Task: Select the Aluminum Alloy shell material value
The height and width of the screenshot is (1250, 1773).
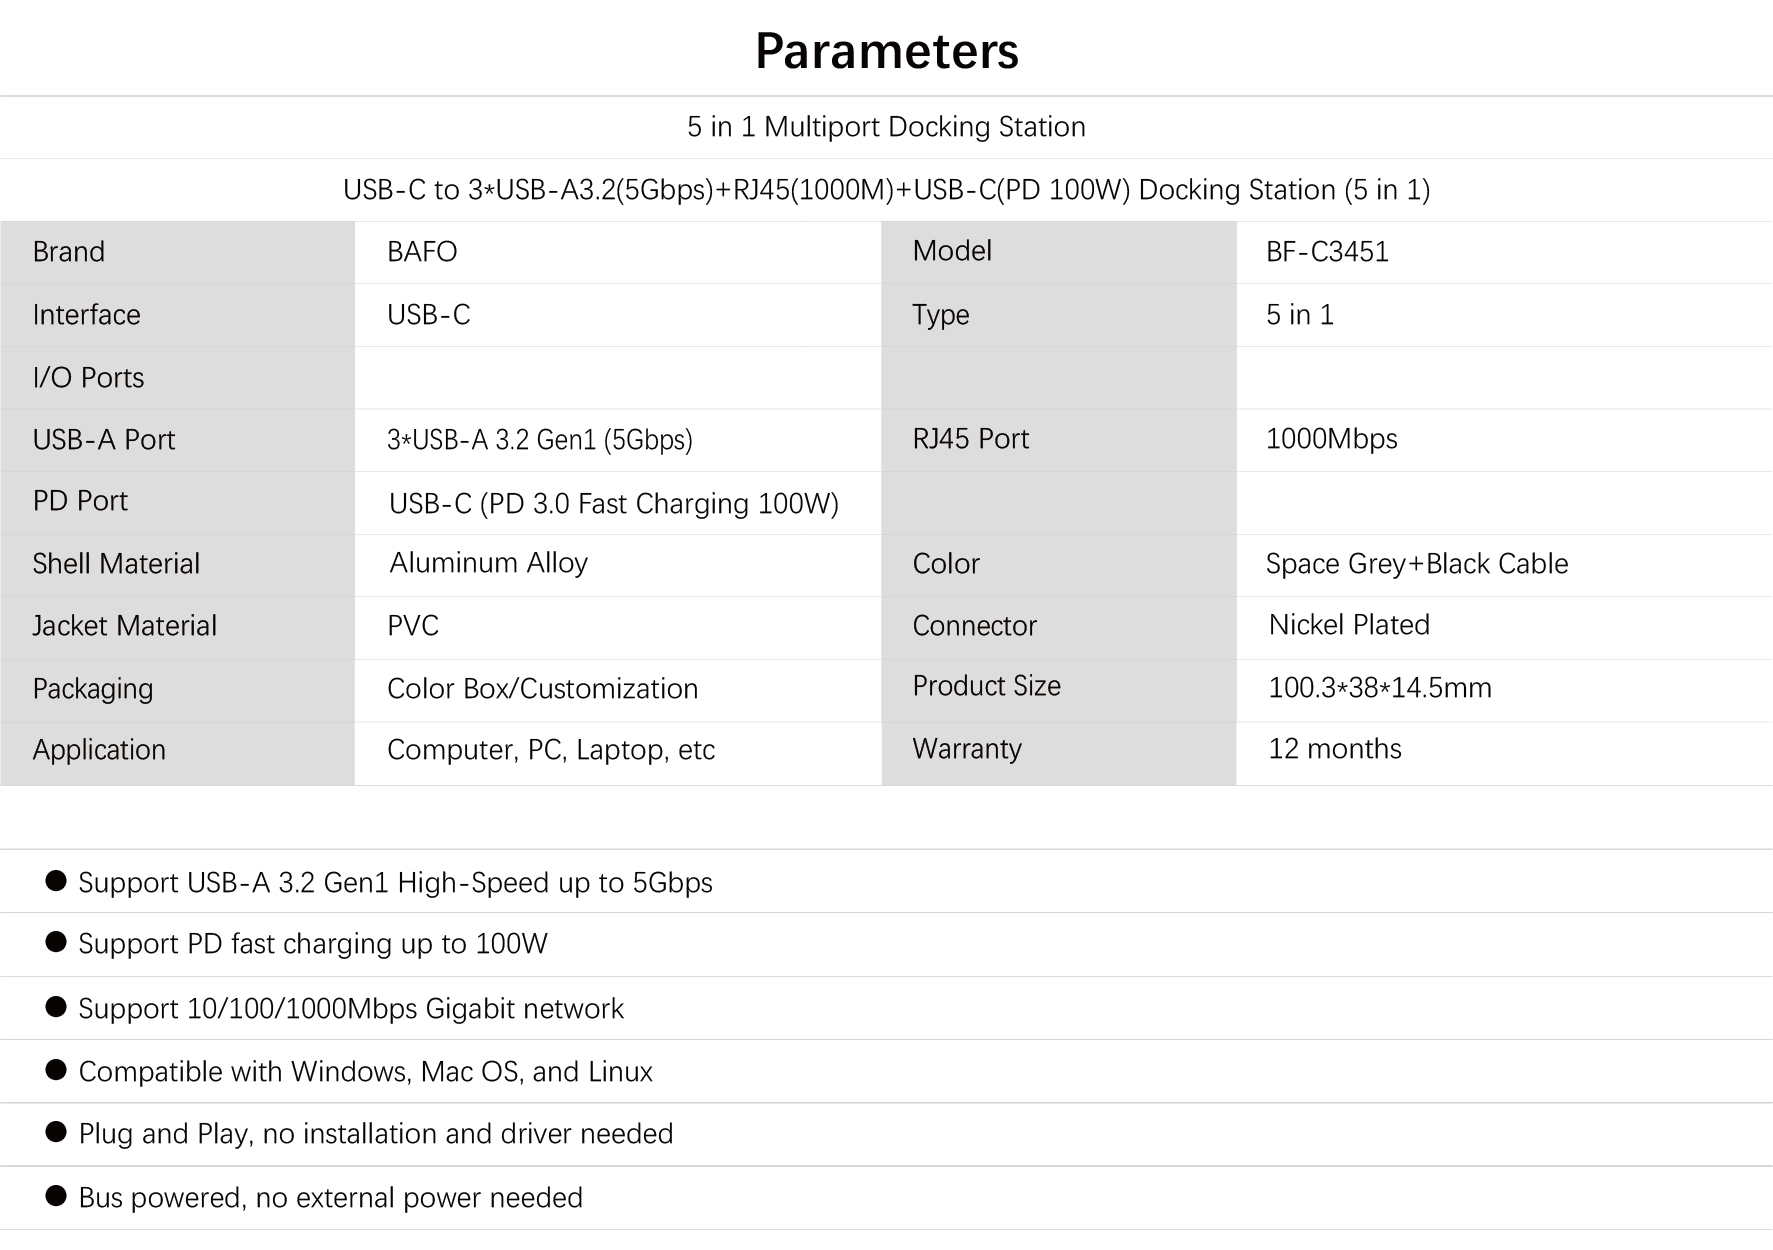Action: (488, 563)
